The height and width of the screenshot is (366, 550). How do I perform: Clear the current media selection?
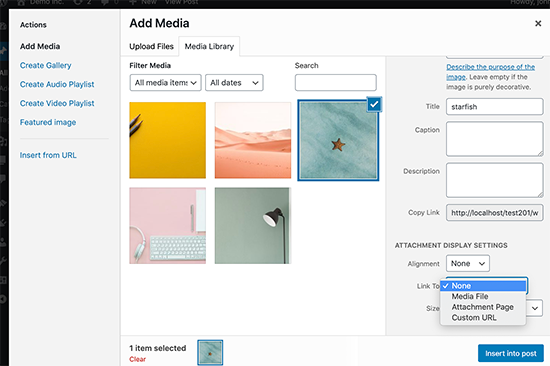point(138,359)
